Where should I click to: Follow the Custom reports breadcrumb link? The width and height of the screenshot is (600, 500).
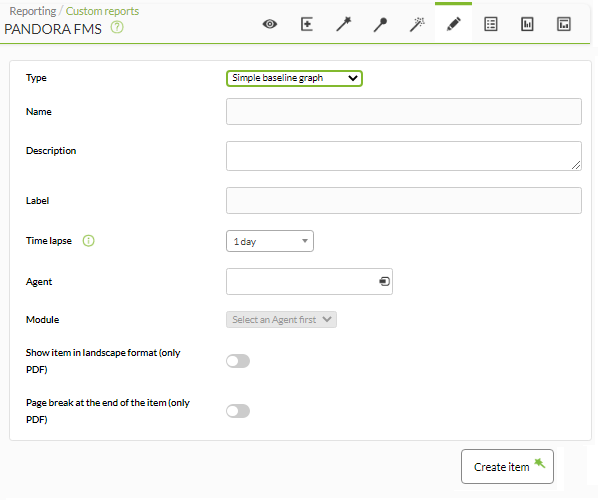pyautogui.click(x=102, y=11)
